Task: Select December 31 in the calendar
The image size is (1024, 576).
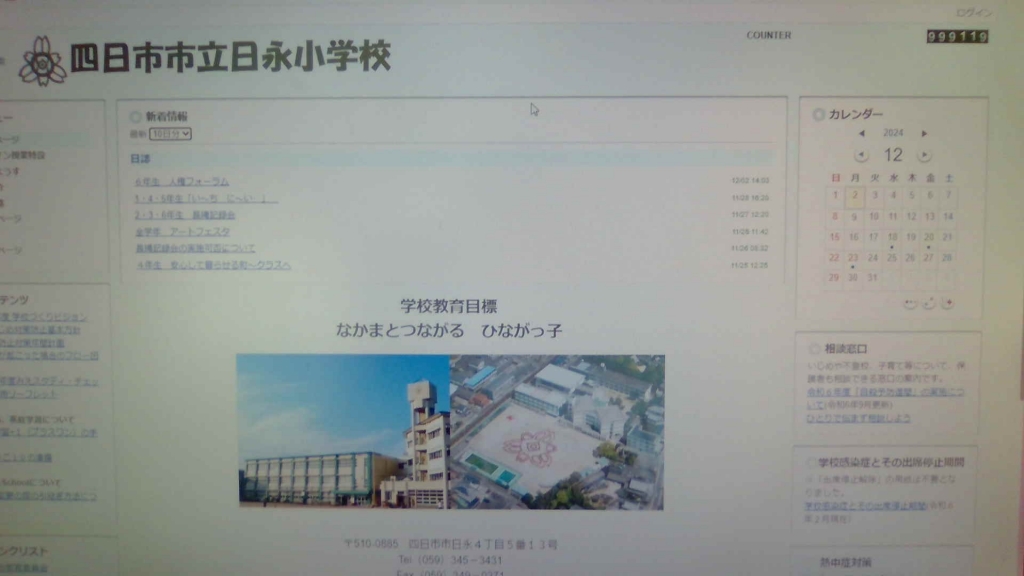Action: (x=872, y=278)
